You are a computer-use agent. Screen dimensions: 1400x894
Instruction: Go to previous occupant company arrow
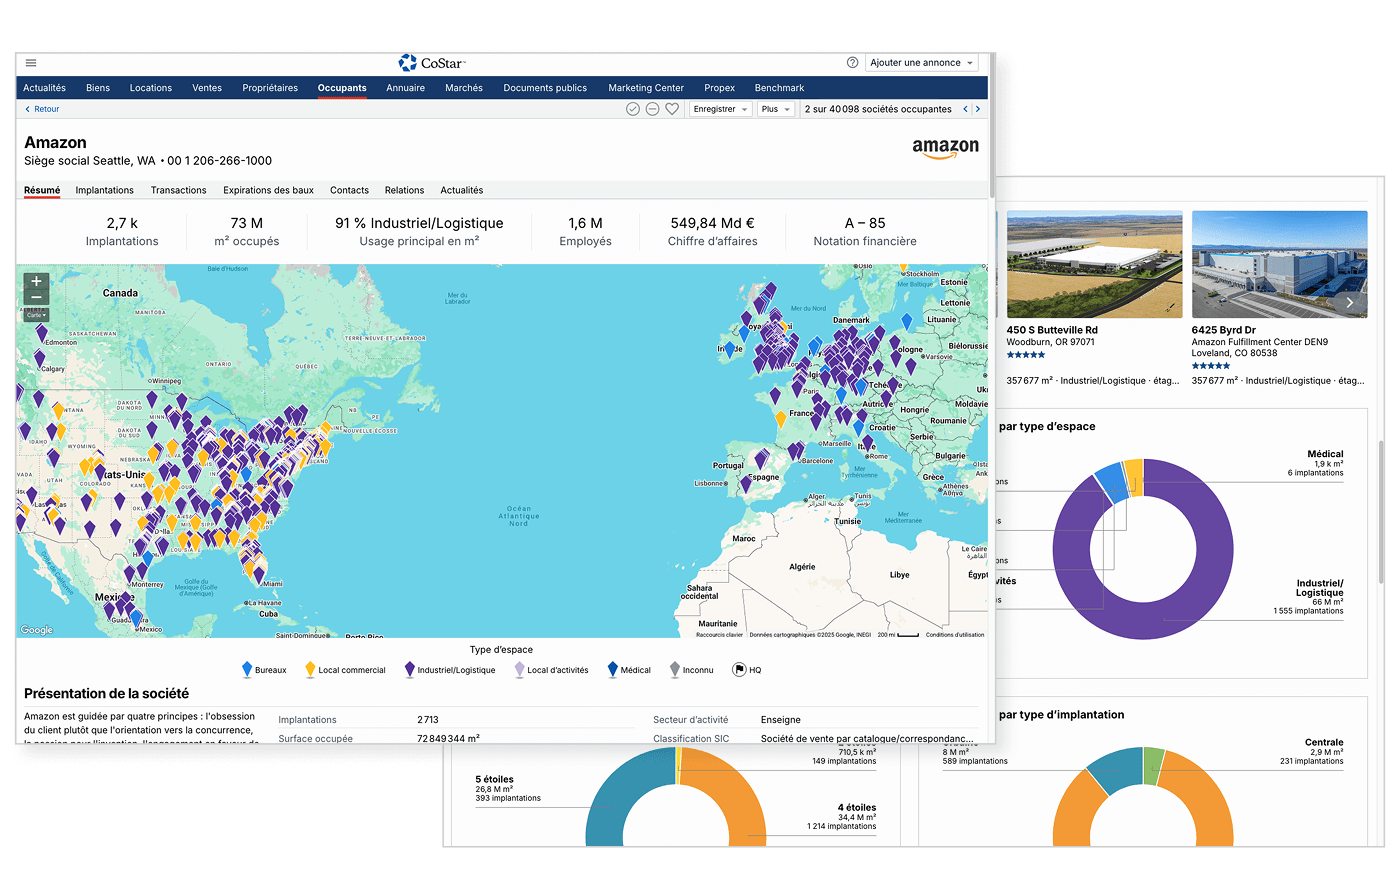(x=965, y=109)
